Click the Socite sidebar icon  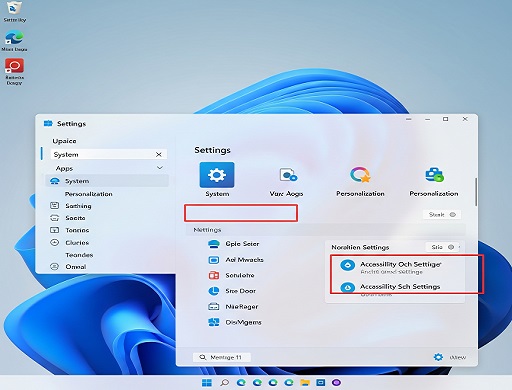pyautogui.click(x=54, y=218)
